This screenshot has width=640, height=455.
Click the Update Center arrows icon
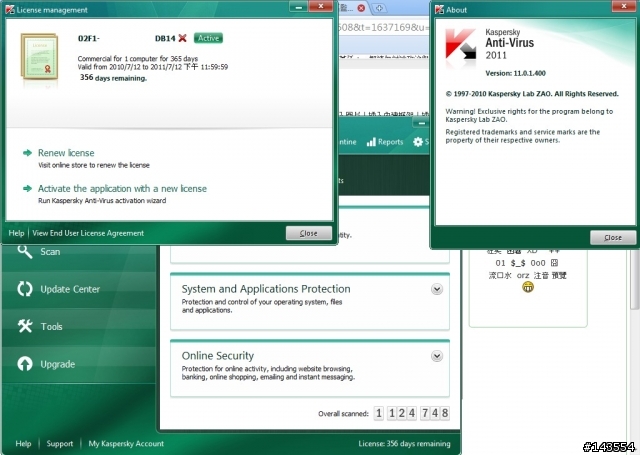tap(25, 289)
